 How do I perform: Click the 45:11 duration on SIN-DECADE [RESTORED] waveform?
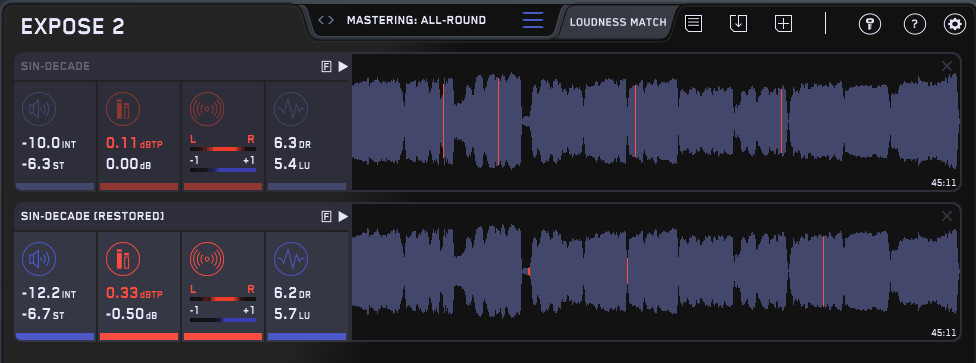pyautogui.click(x=944, y=333)
